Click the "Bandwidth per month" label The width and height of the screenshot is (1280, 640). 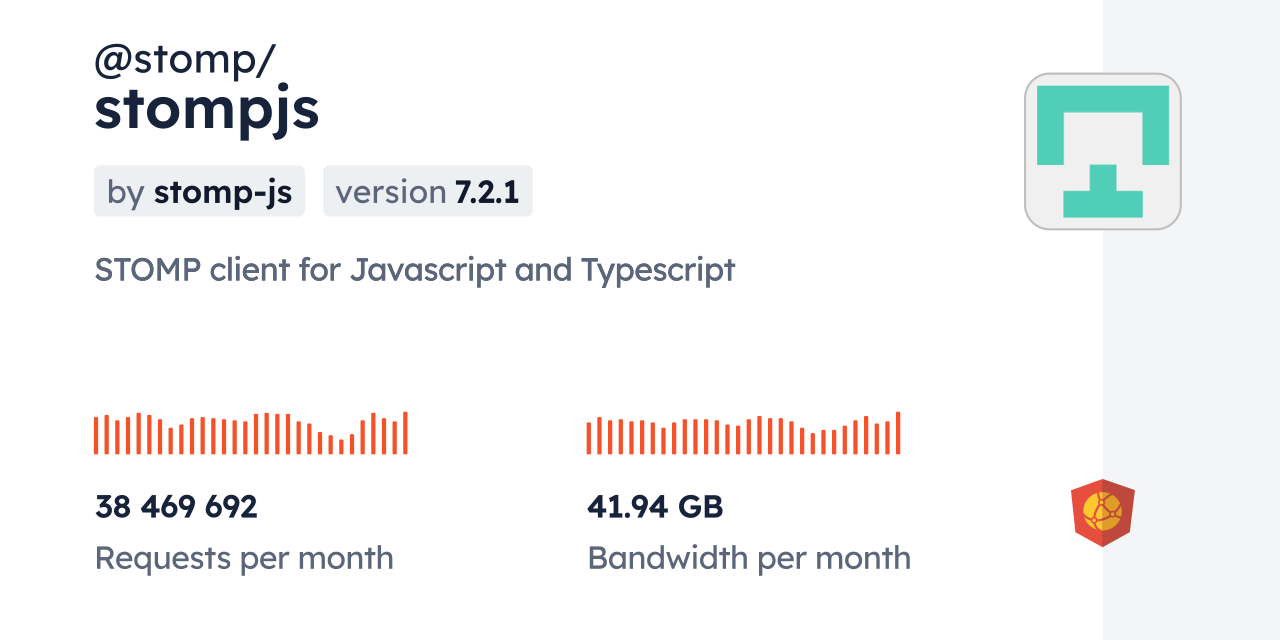[749, 558]
